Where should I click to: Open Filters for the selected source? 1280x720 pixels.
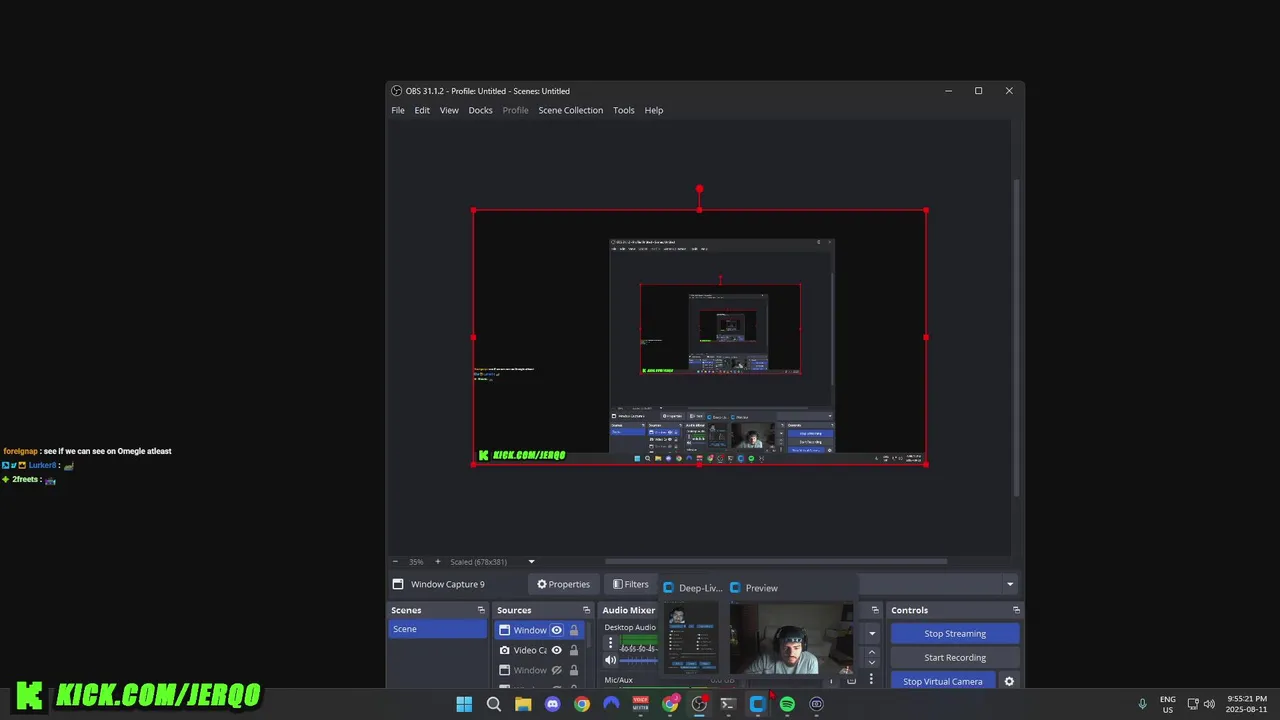tap(630, 584)
